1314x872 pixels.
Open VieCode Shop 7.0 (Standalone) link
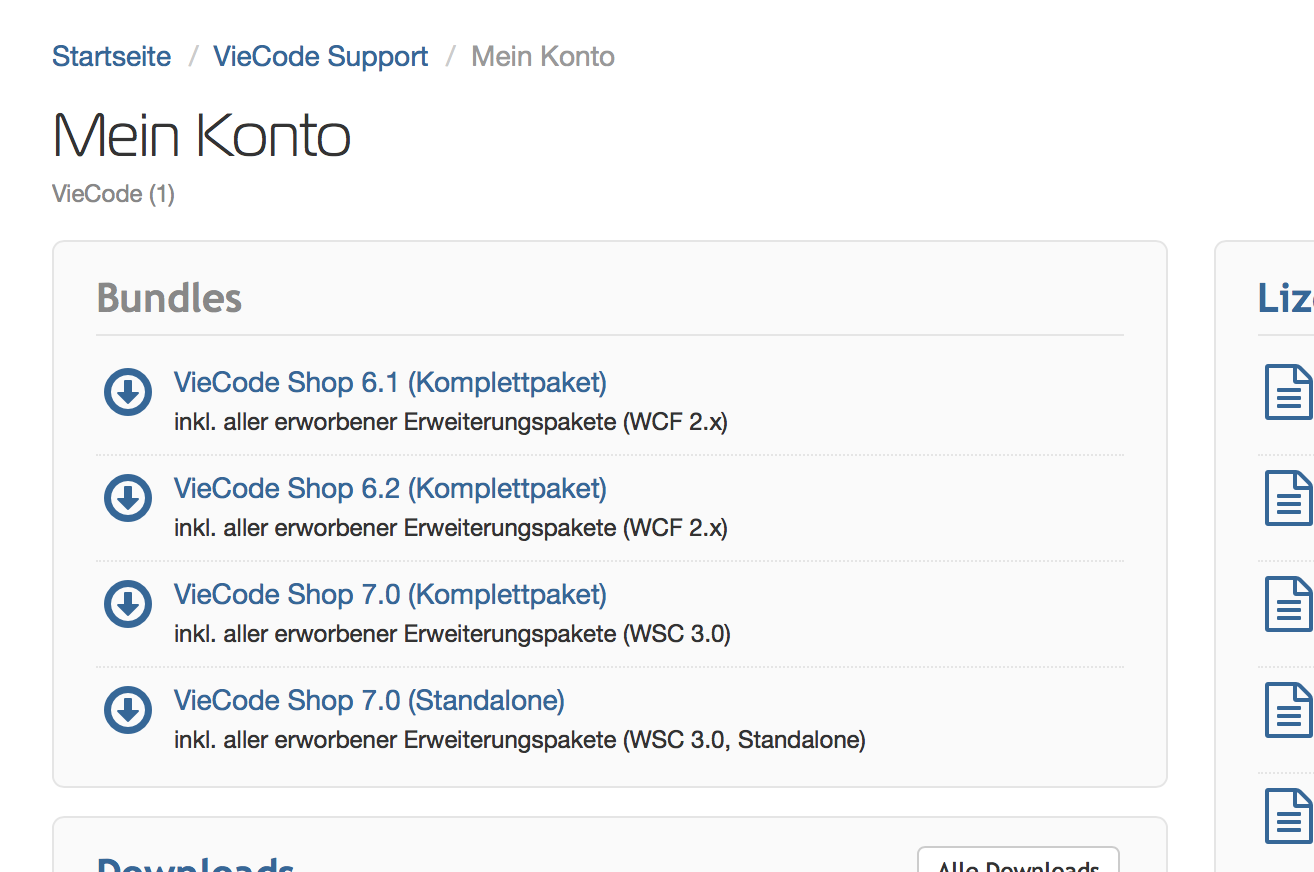point(369,701)
